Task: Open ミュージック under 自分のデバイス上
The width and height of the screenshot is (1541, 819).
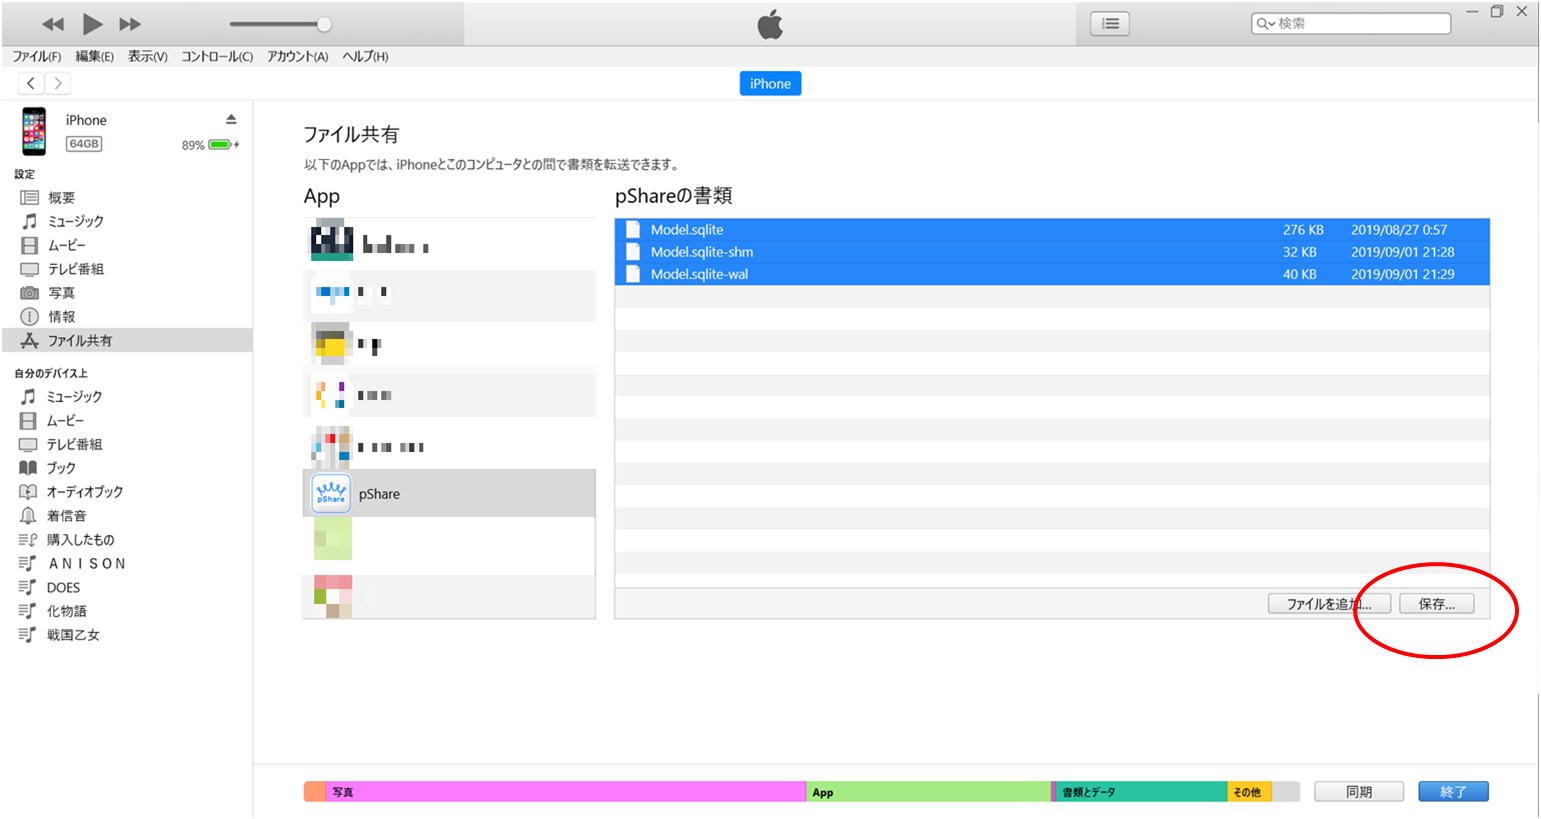Action: click(x=127, y=397)
